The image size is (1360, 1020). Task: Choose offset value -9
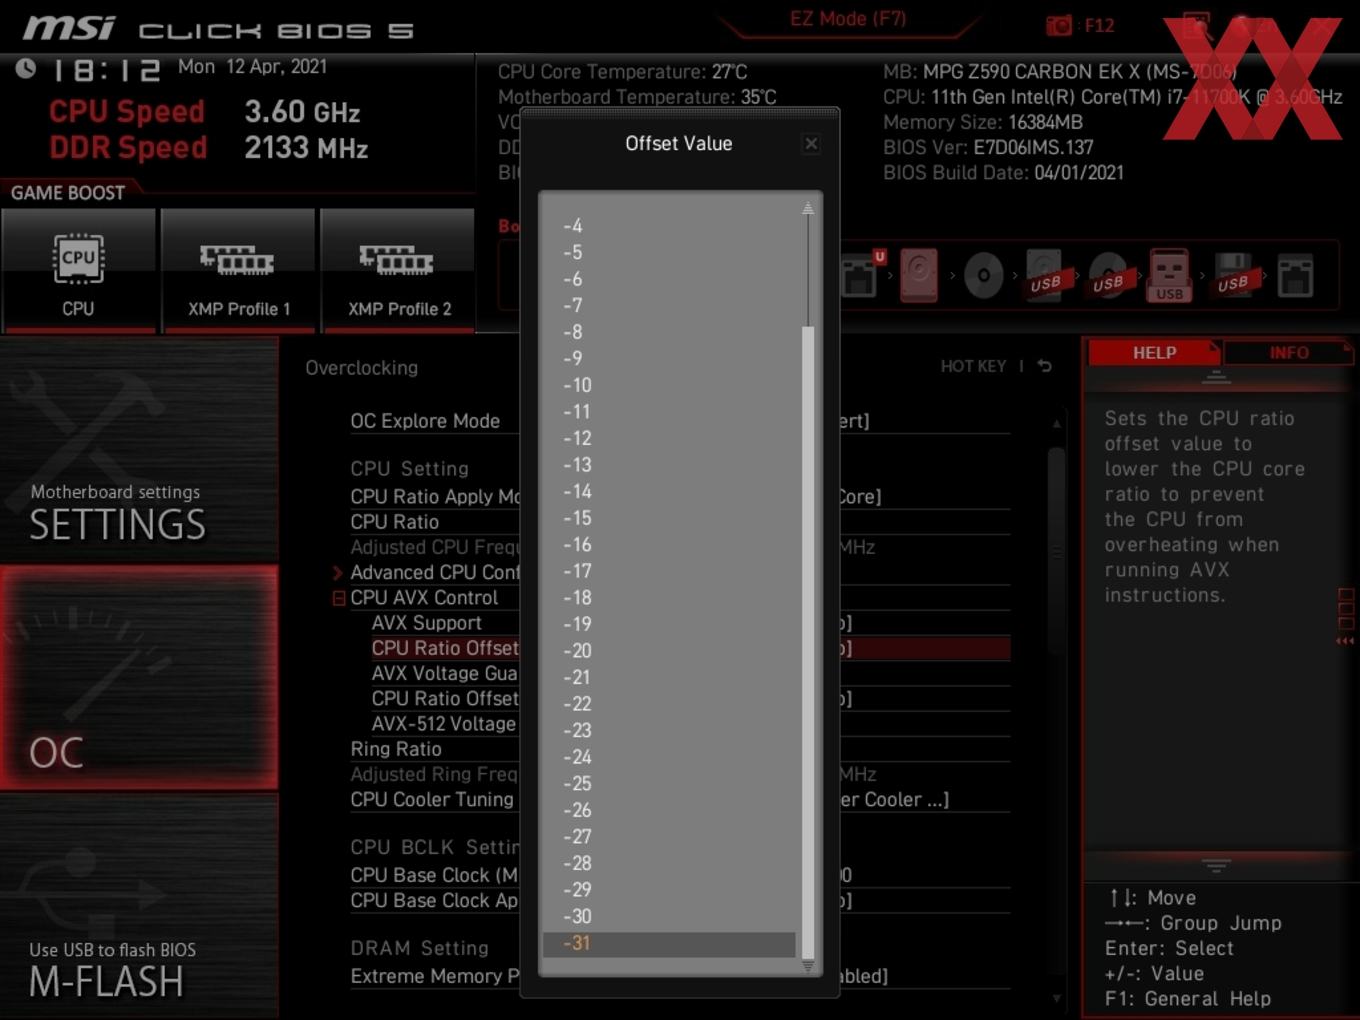coord(669,358)
